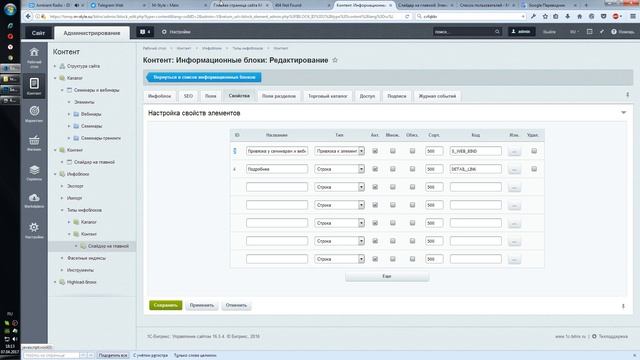
Task: Click the wrench developer icon in browser toolbar
Action: pyautogui.click(x=533, y=16)
